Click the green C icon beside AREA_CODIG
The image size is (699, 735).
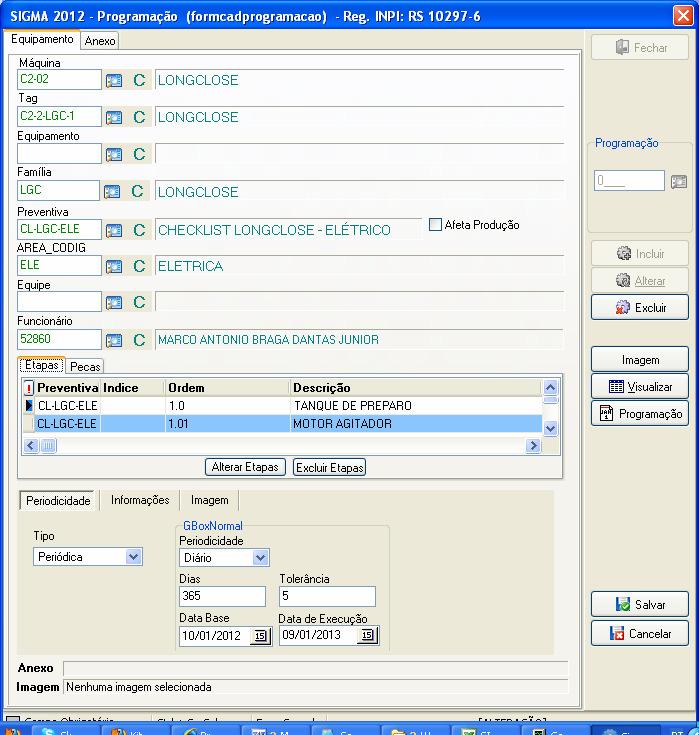[x=139, y=266]
